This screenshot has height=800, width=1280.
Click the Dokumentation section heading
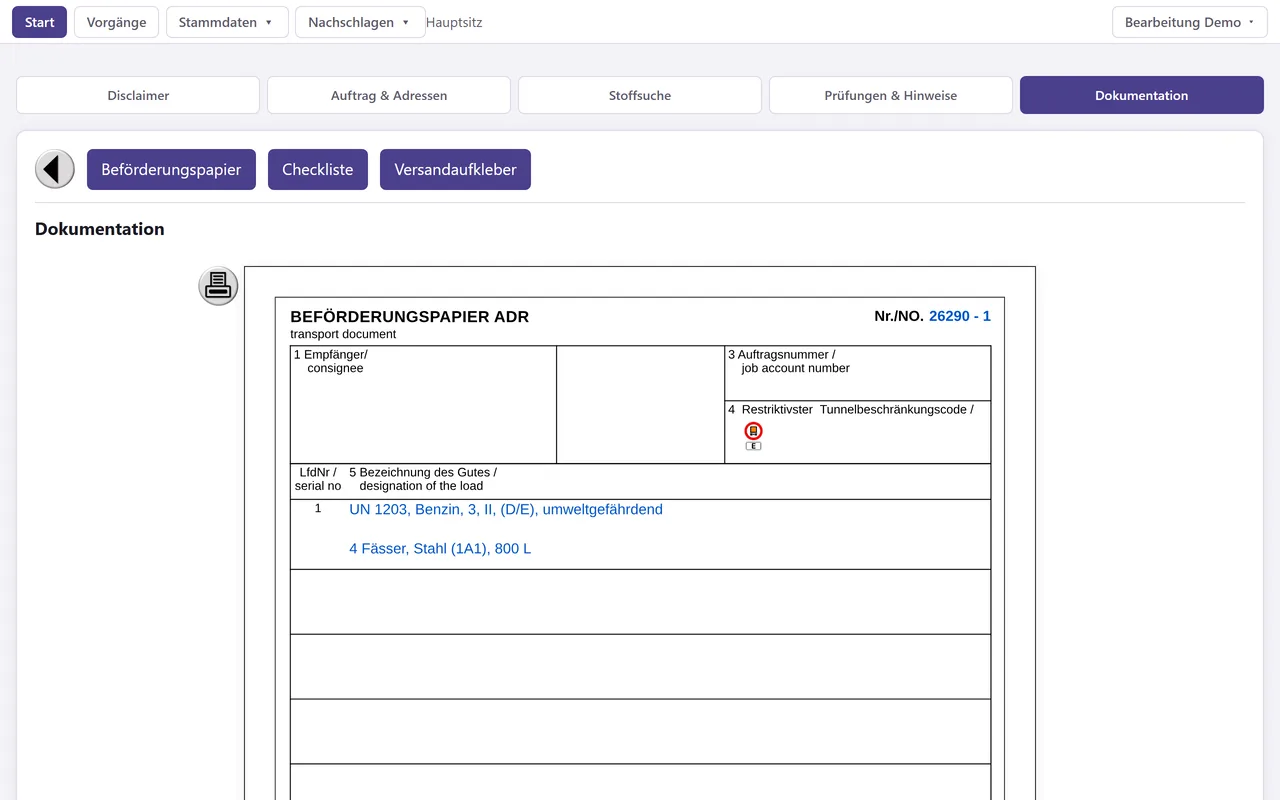100,229
